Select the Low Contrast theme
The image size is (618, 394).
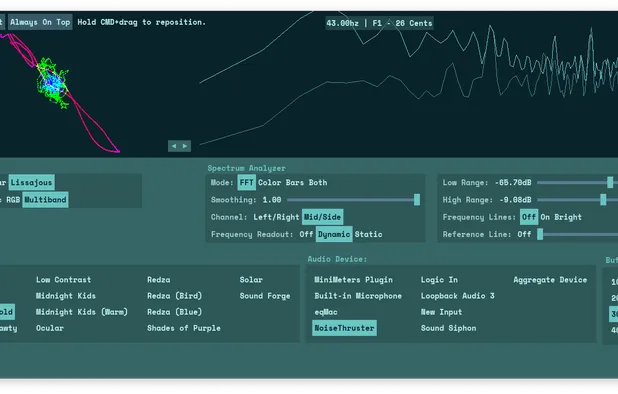[63, 280]
